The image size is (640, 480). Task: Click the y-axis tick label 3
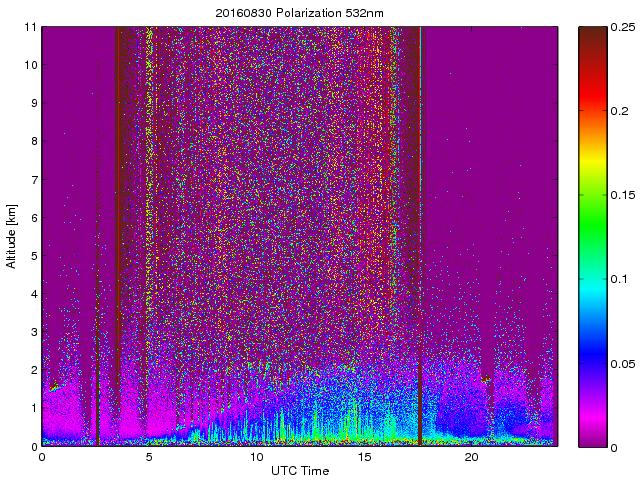33,332
